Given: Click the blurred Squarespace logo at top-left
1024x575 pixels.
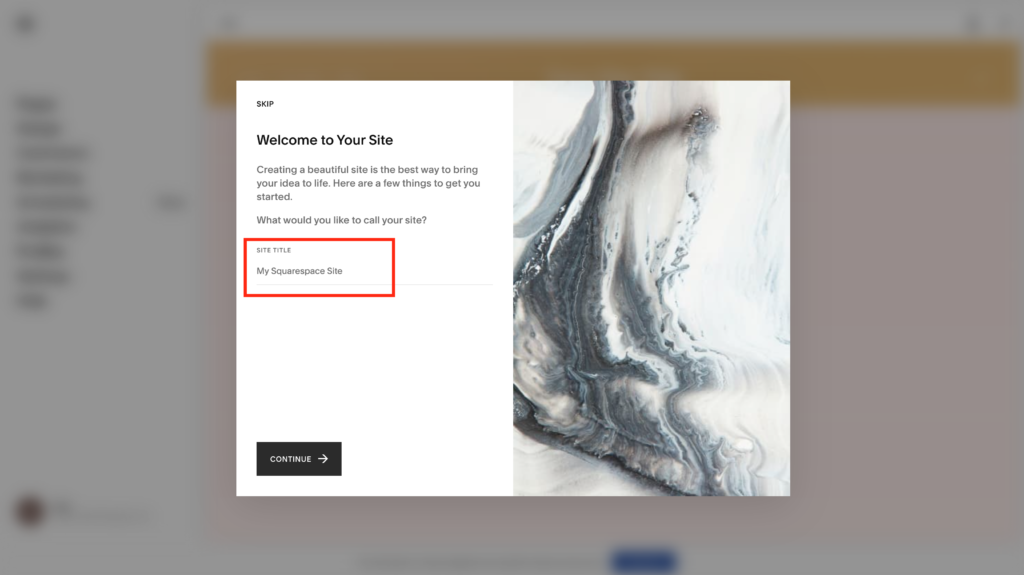Looking at the screenshot, I should pyautogui.click(x=25, y=24).
